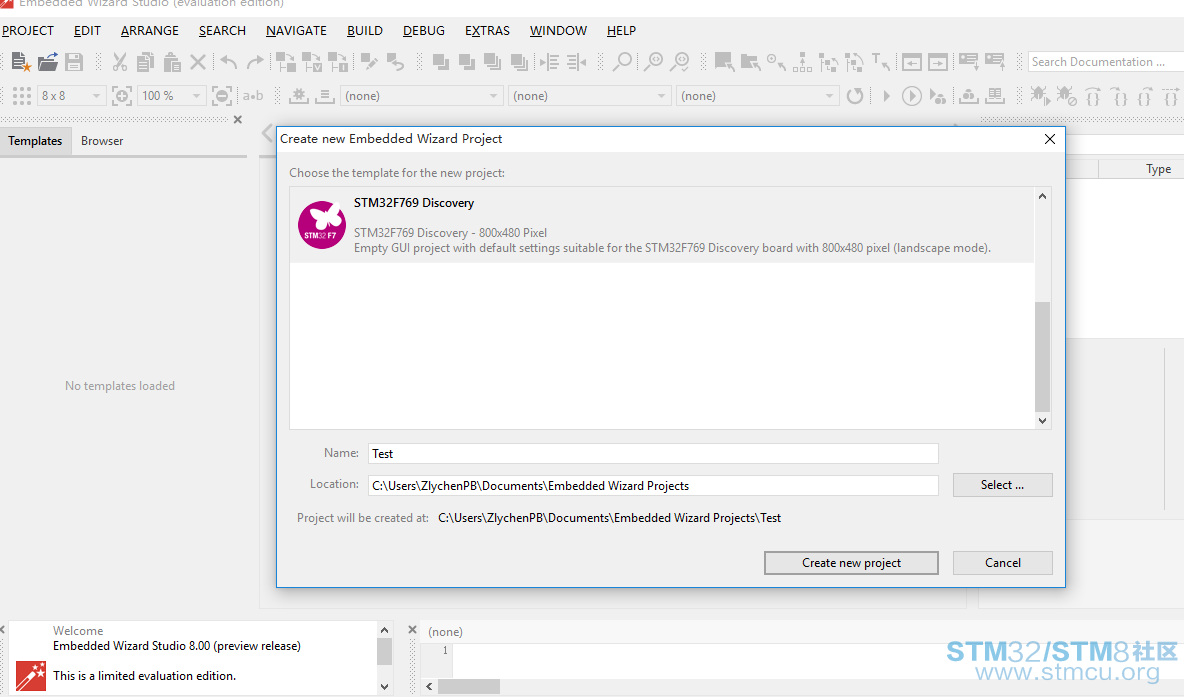
Task: Open the 8 x 8 grid size dropdown
Action: [70, 96]
